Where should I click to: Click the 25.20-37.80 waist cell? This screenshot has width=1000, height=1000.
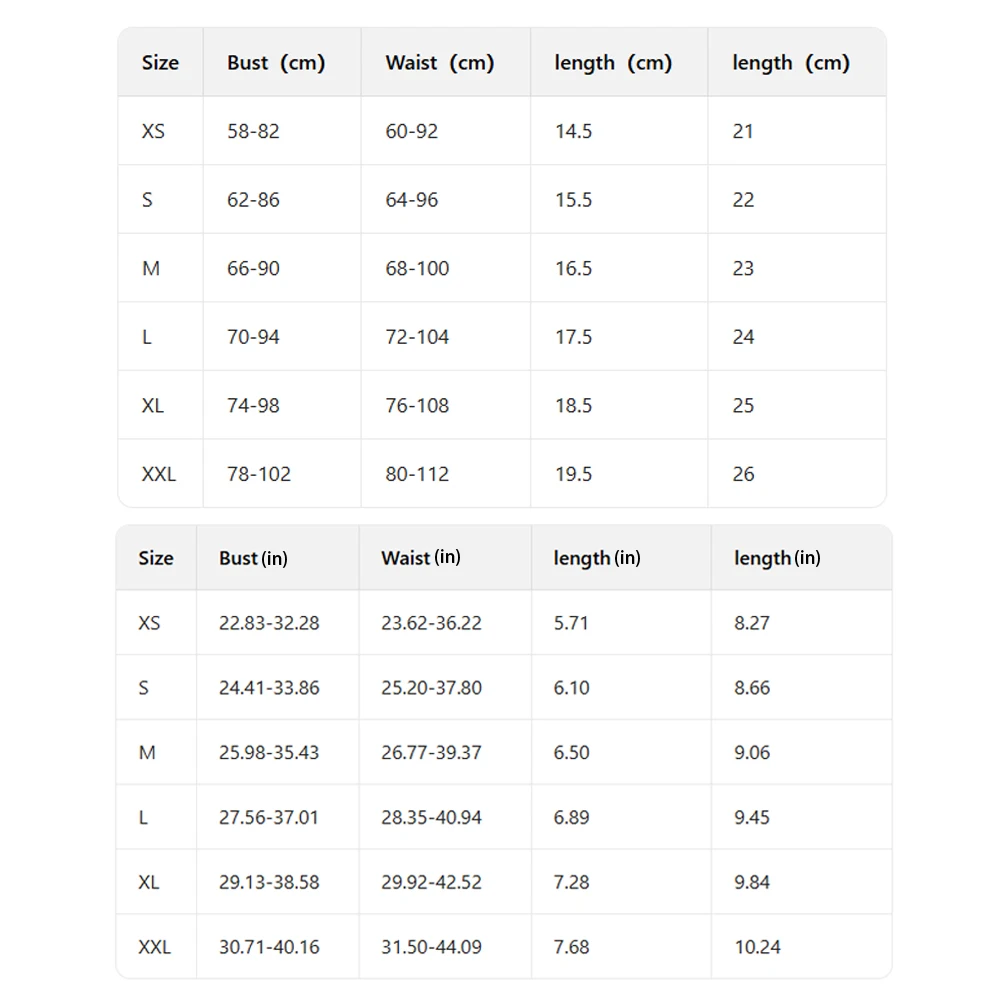(431, 688)
